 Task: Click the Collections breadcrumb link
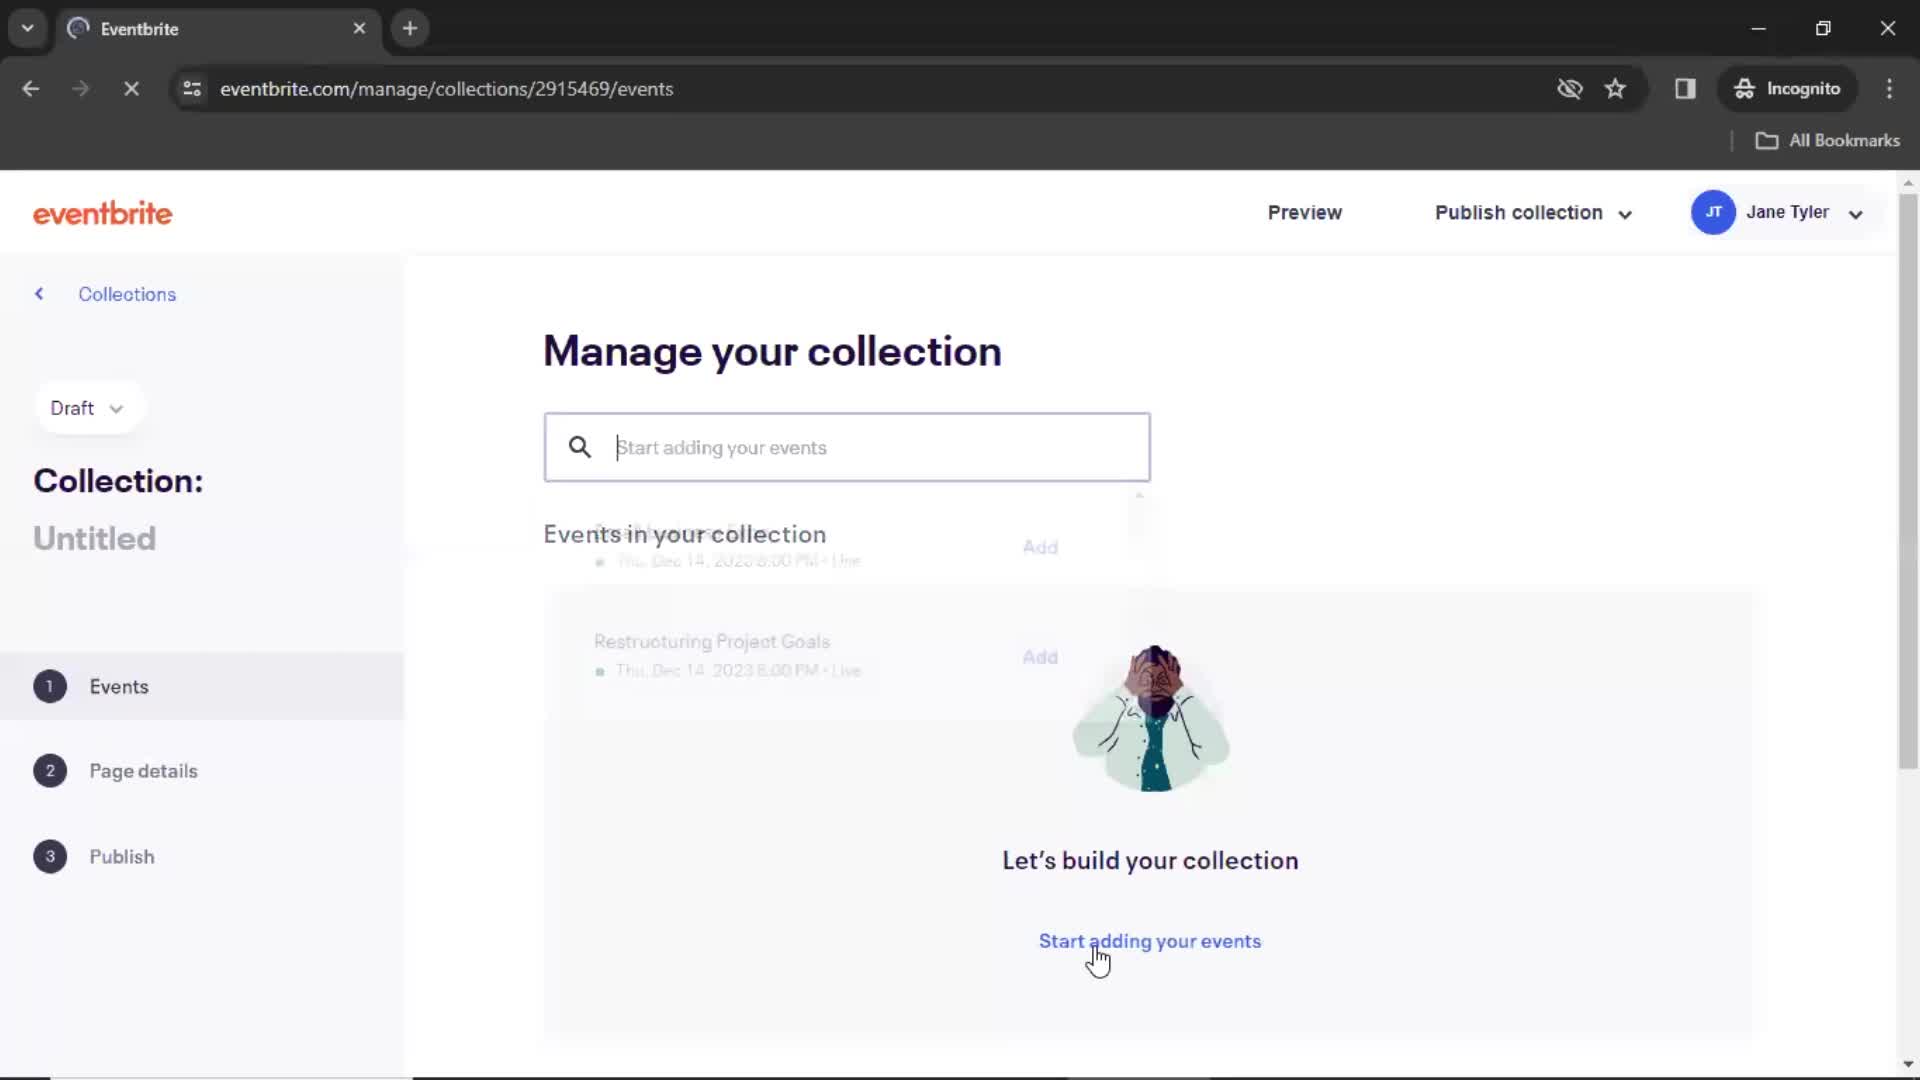pos(127,294)
